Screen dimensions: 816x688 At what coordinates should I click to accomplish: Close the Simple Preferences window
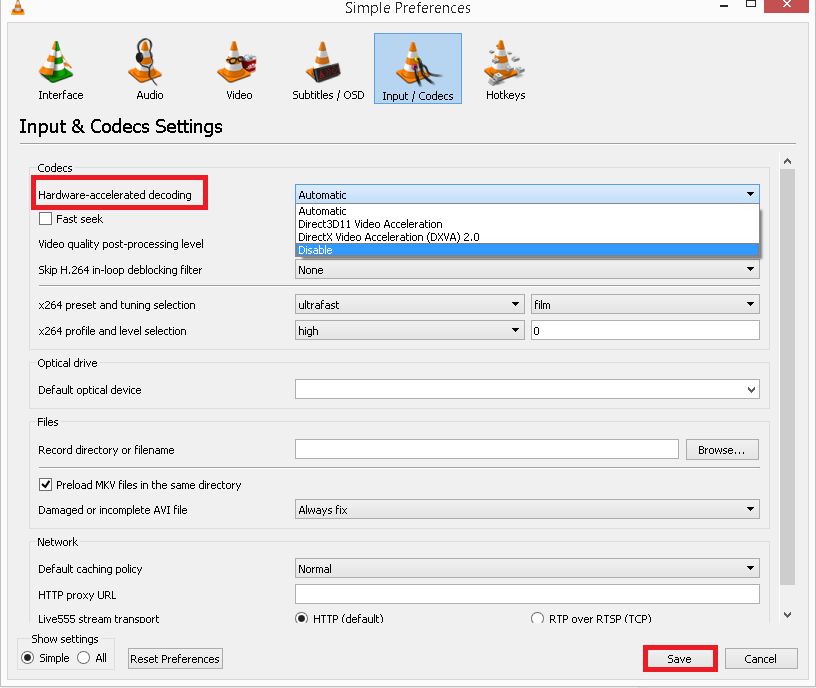[786, 5]
